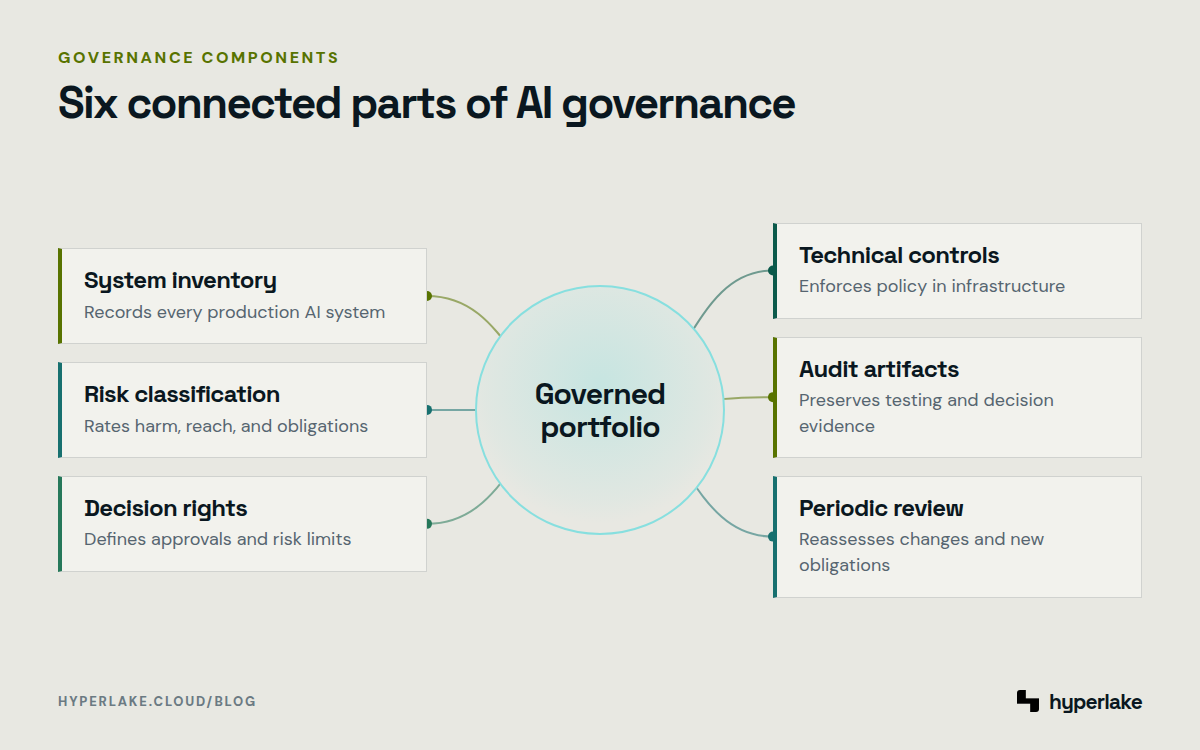1200x750 pixels.
Task: Click connector dot on Technical controls card
Action: coord(772,270)
